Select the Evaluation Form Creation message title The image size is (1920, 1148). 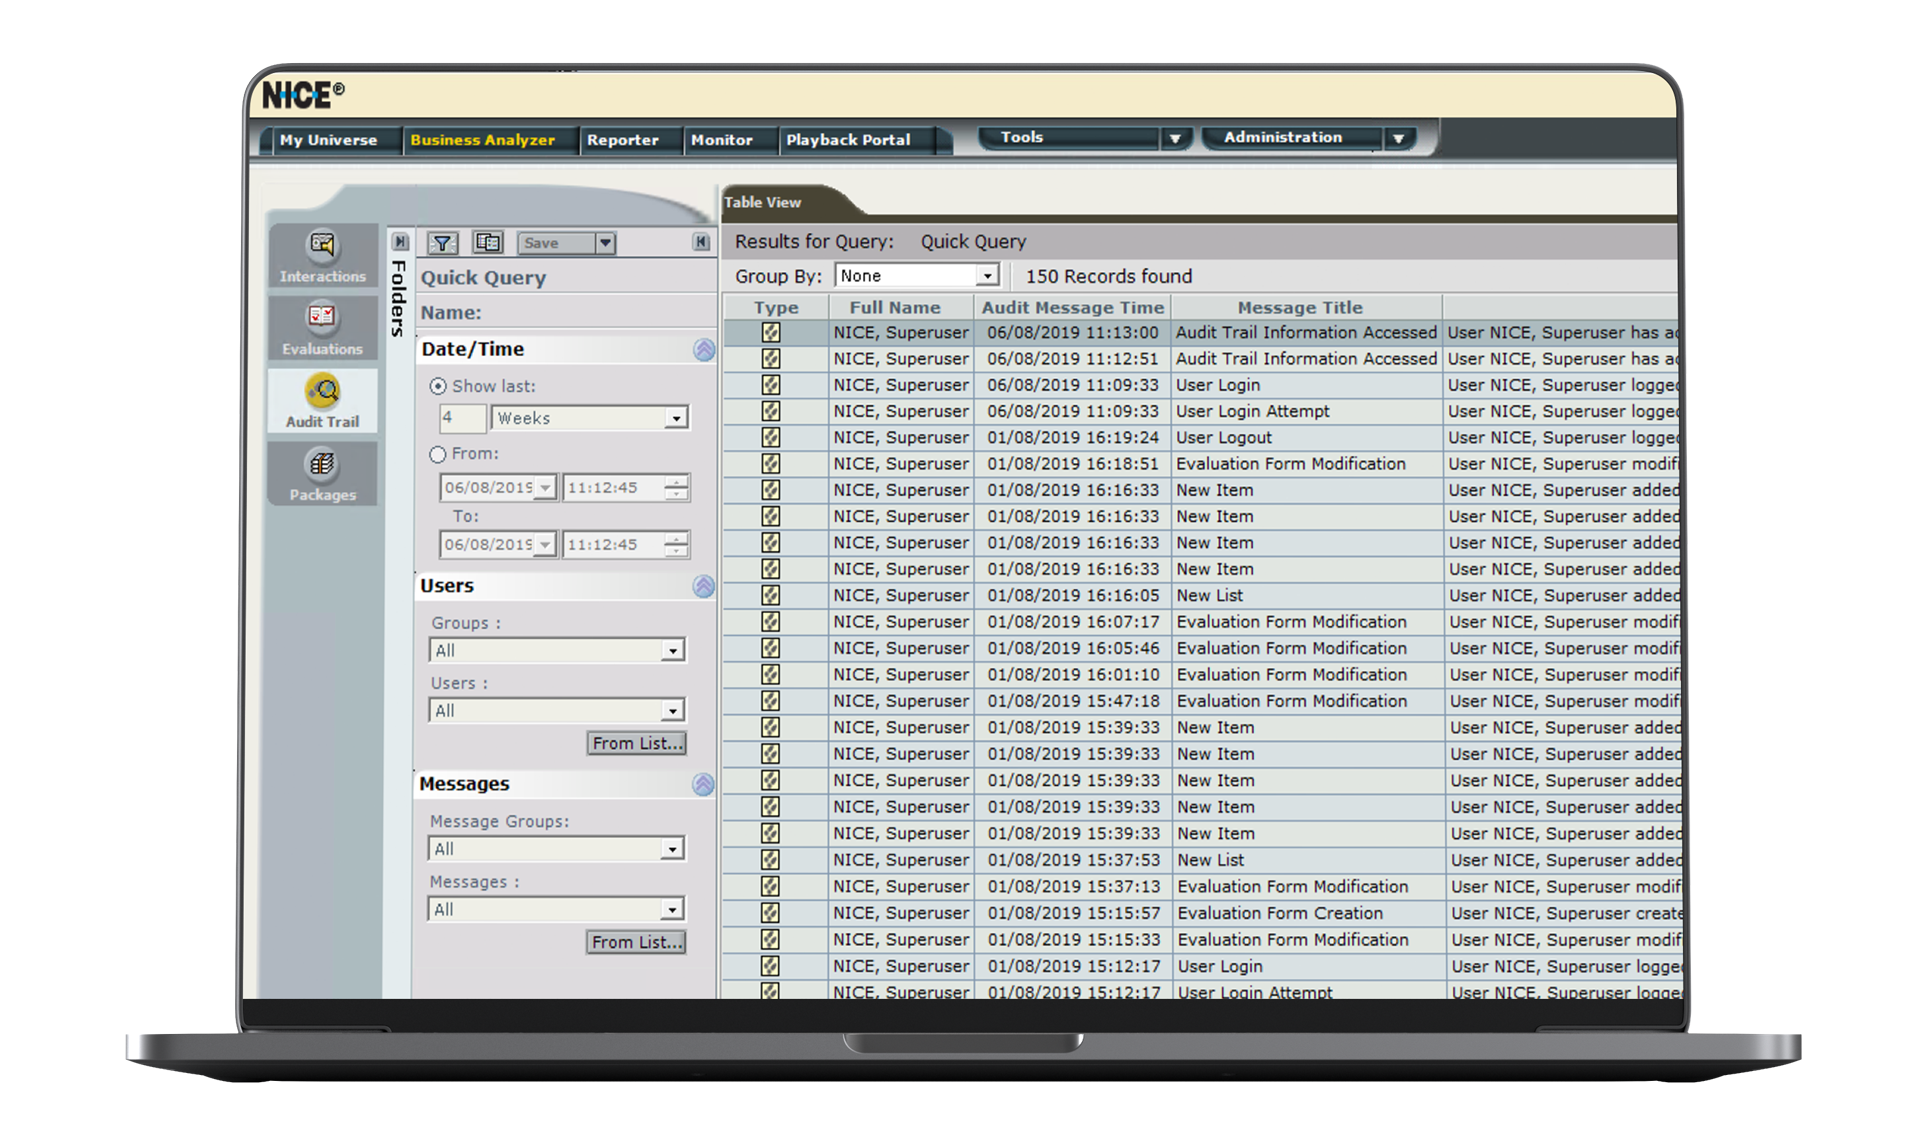click(1308, 913)
